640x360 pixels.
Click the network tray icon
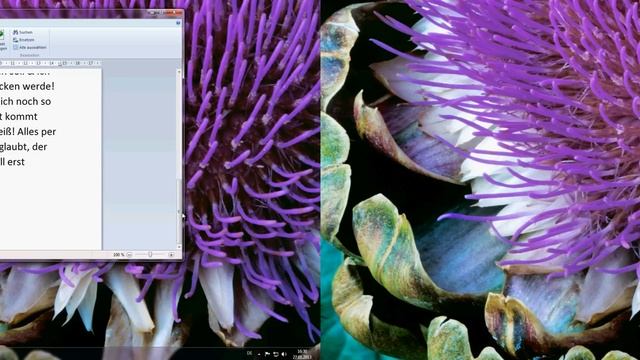tap(276, 354)
